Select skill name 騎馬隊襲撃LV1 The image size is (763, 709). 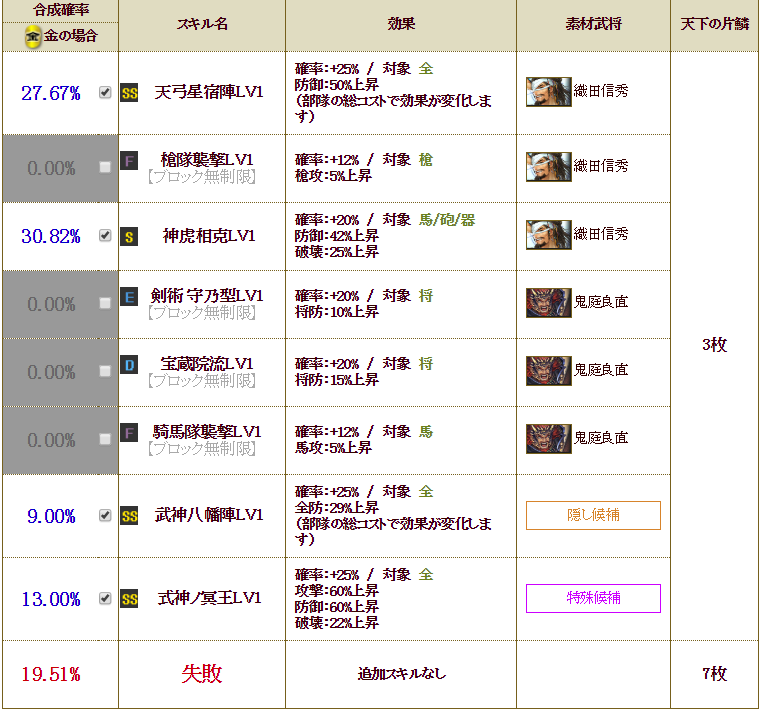pos(207,432)
